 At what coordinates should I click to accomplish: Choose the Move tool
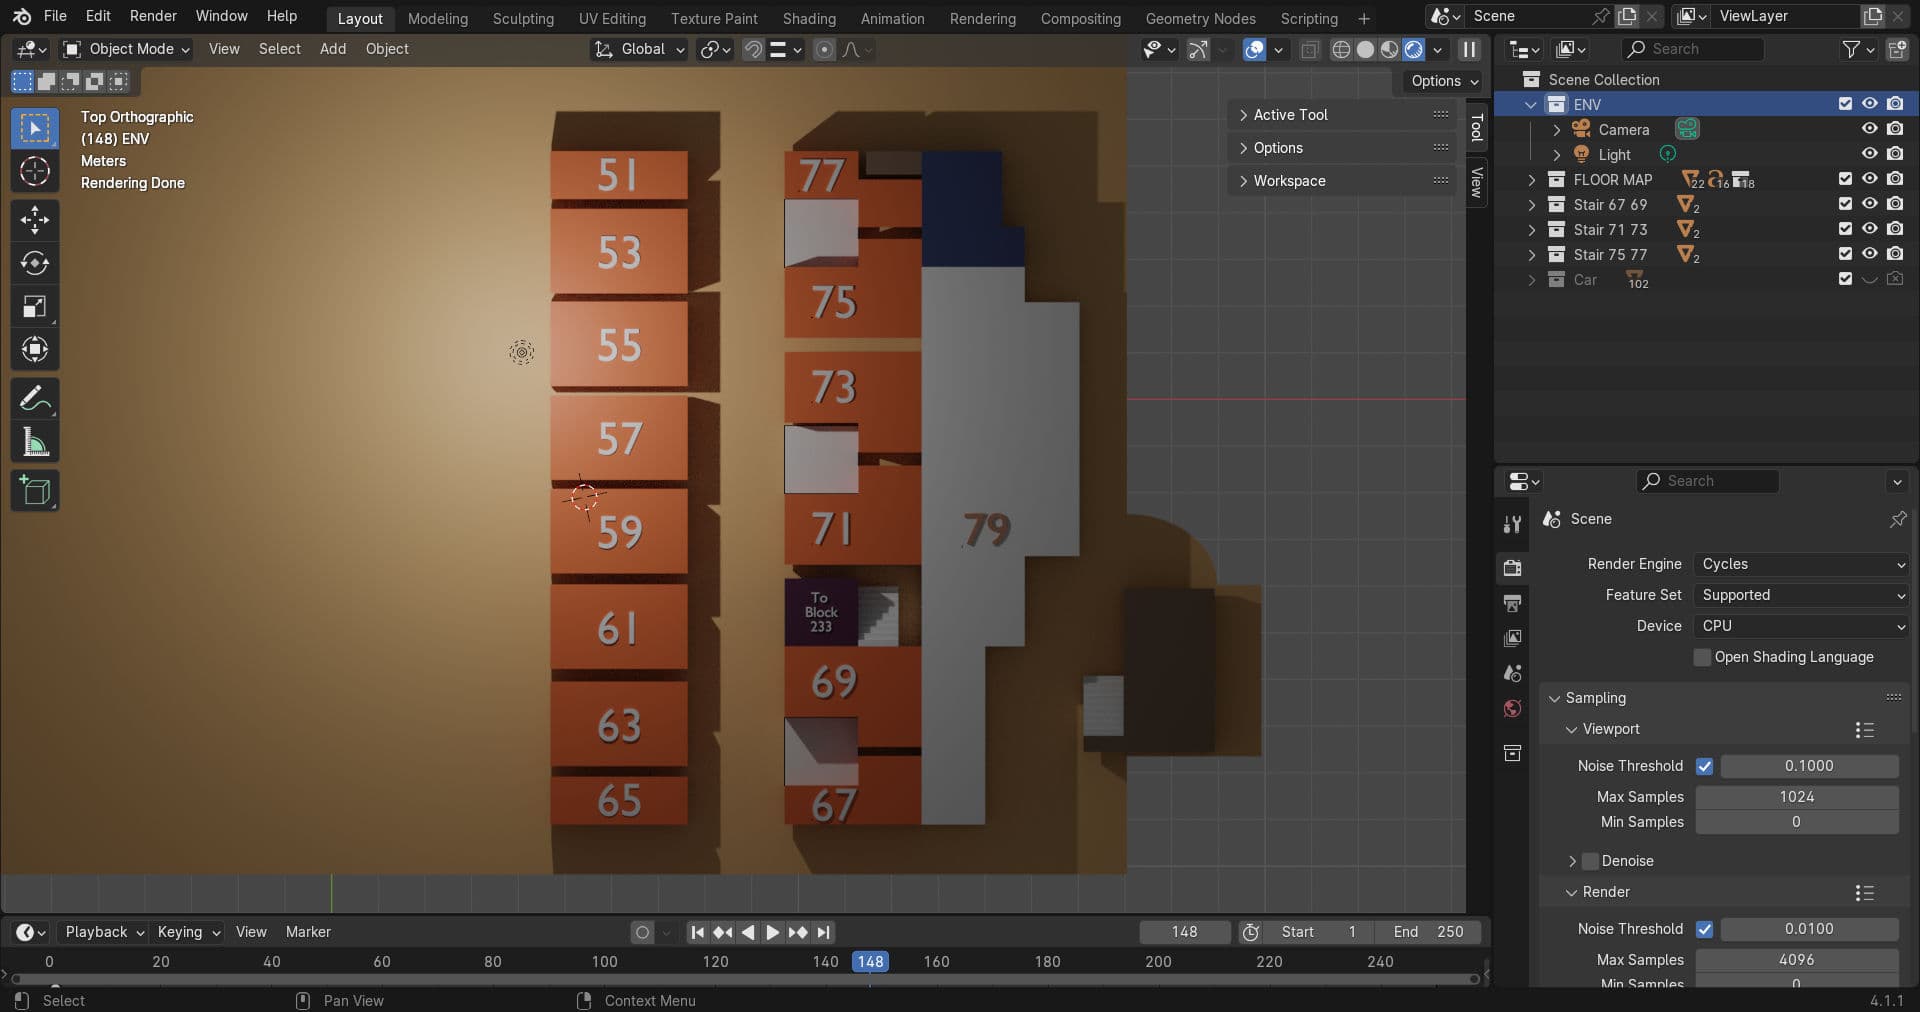[x=35, y=220]
